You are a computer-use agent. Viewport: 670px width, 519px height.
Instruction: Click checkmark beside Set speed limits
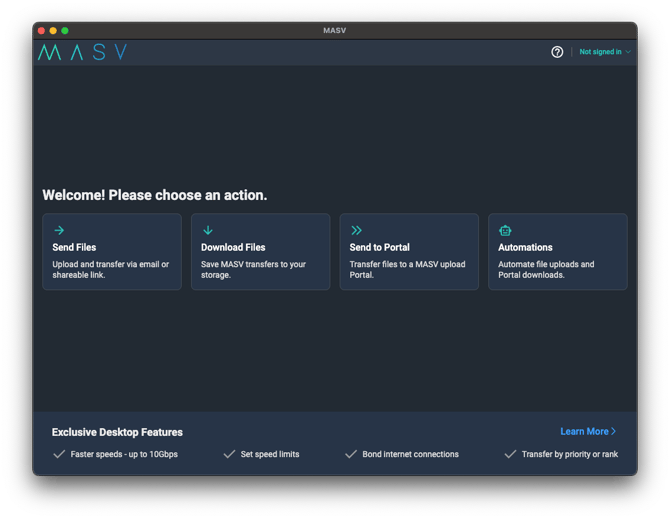point(230,454)
